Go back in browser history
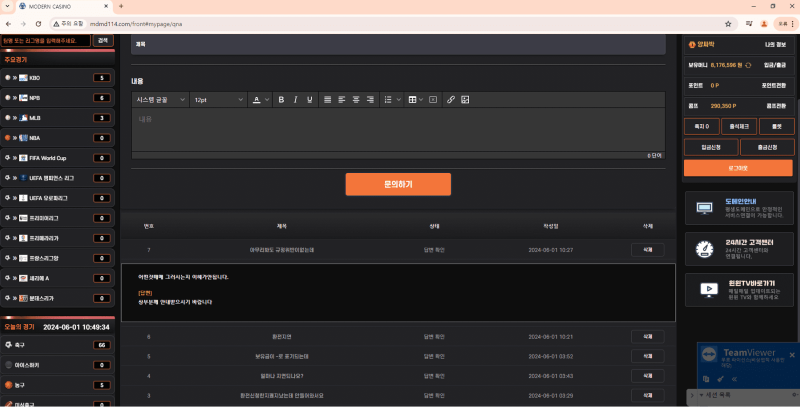 9,24
